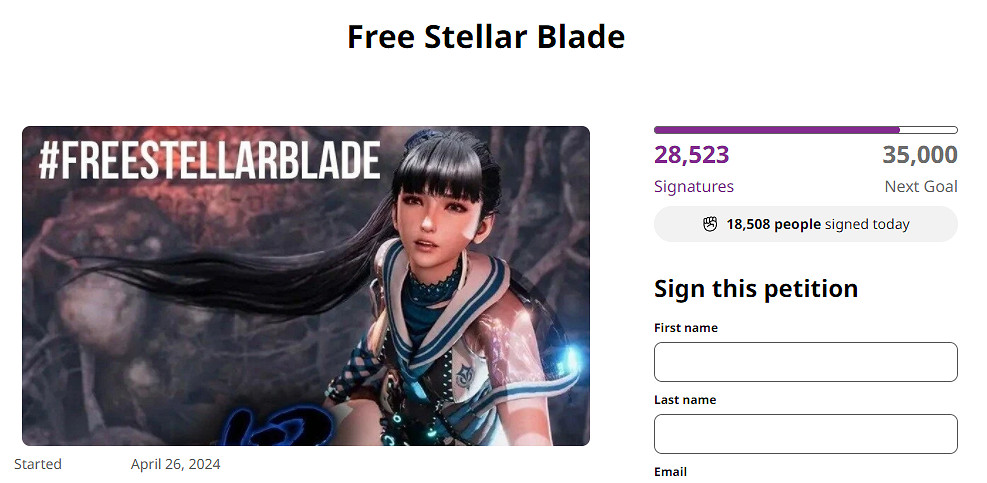Click the "Free Stellar Blade" page title

486,37
